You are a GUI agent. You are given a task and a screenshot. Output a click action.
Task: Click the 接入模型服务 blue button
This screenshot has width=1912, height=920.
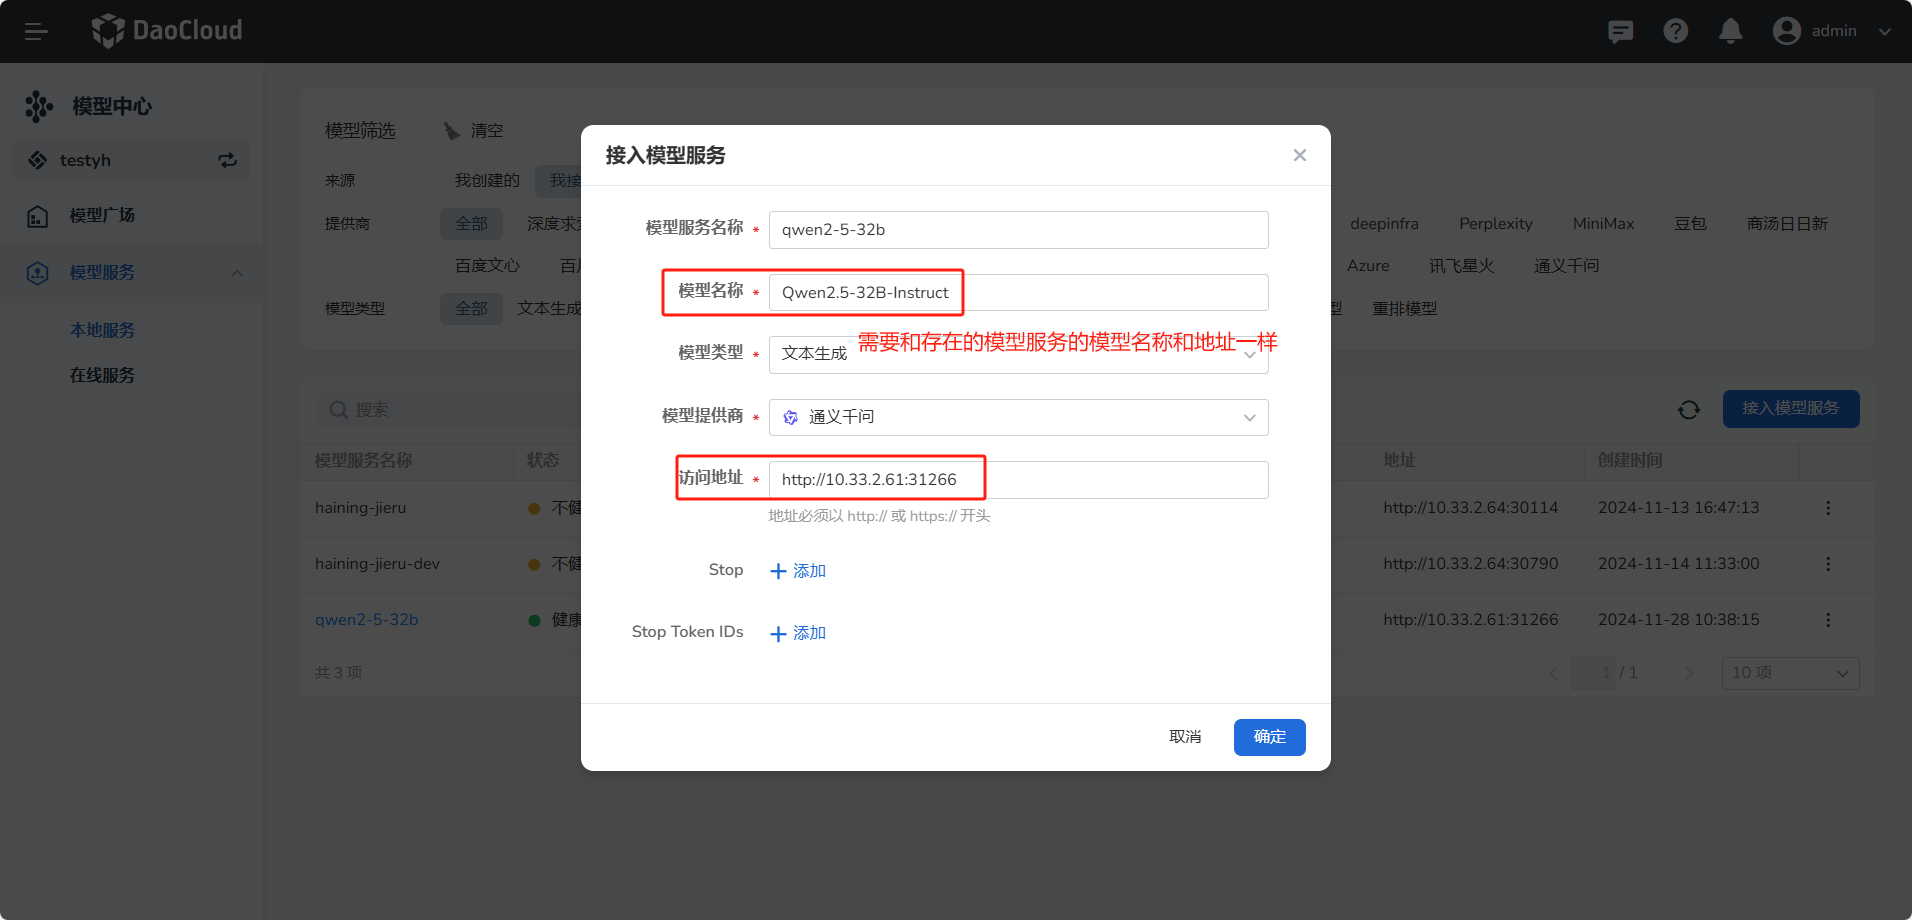click(1790, 409)
